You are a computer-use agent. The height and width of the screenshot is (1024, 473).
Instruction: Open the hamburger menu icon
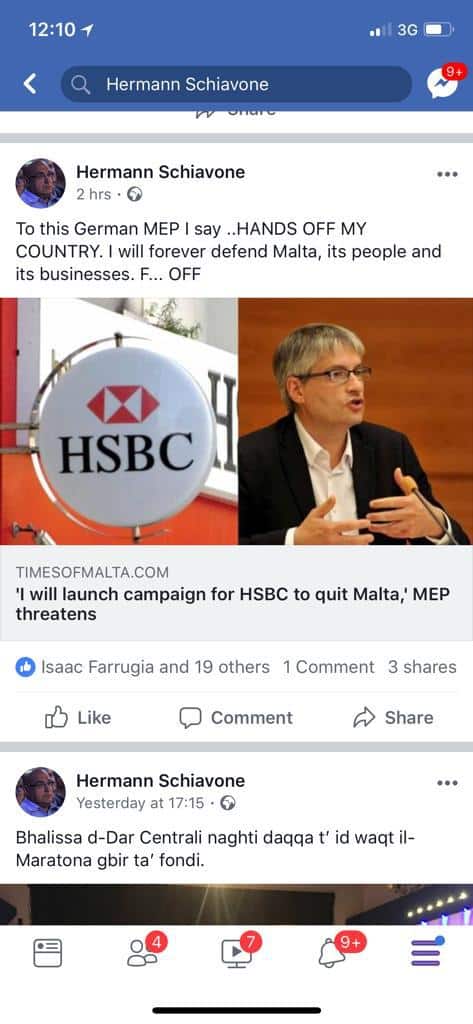(427, 952)
